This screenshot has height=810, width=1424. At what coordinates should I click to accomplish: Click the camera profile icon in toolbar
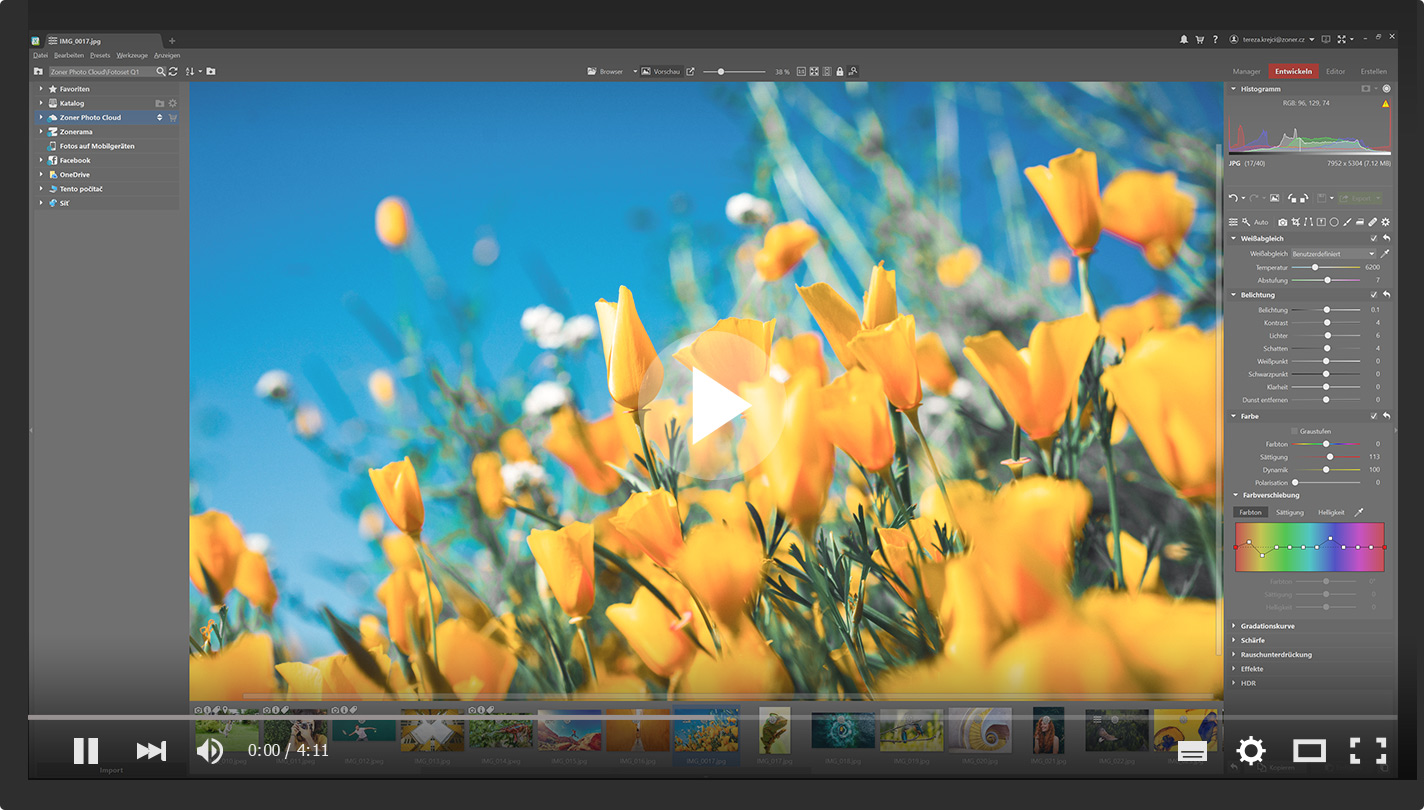[1283, 222]
